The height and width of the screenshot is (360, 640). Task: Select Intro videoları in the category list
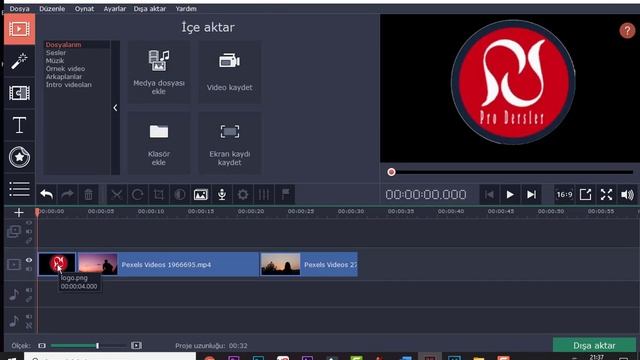(69, 84)
